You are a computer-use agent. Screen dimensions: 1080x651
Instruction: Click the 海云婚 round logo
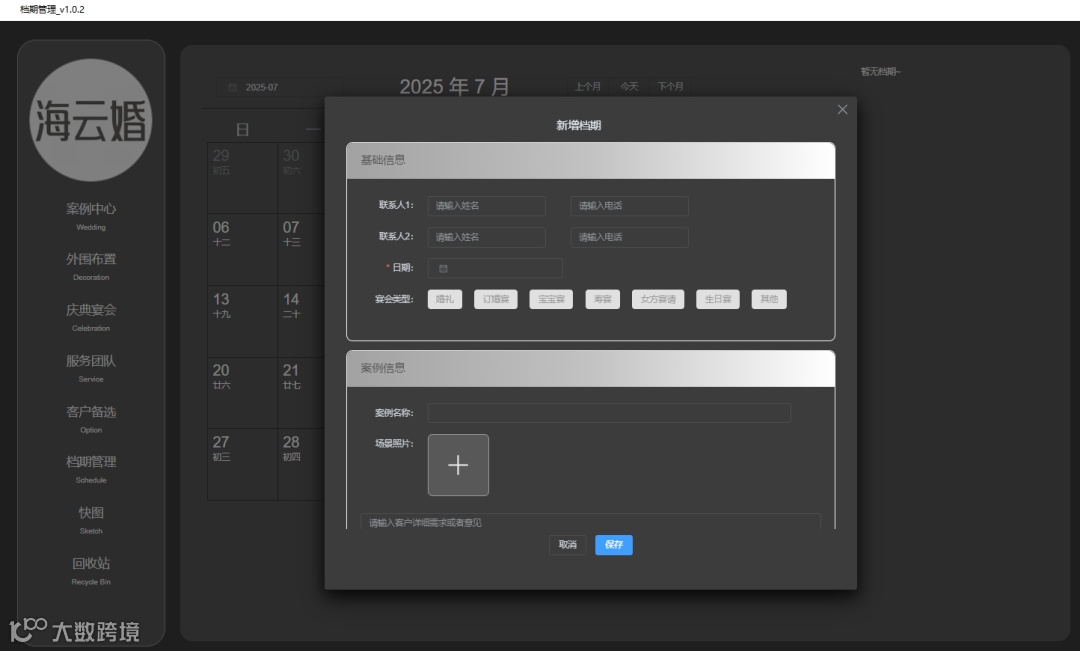pyautogui.click(x=91, y=120)
